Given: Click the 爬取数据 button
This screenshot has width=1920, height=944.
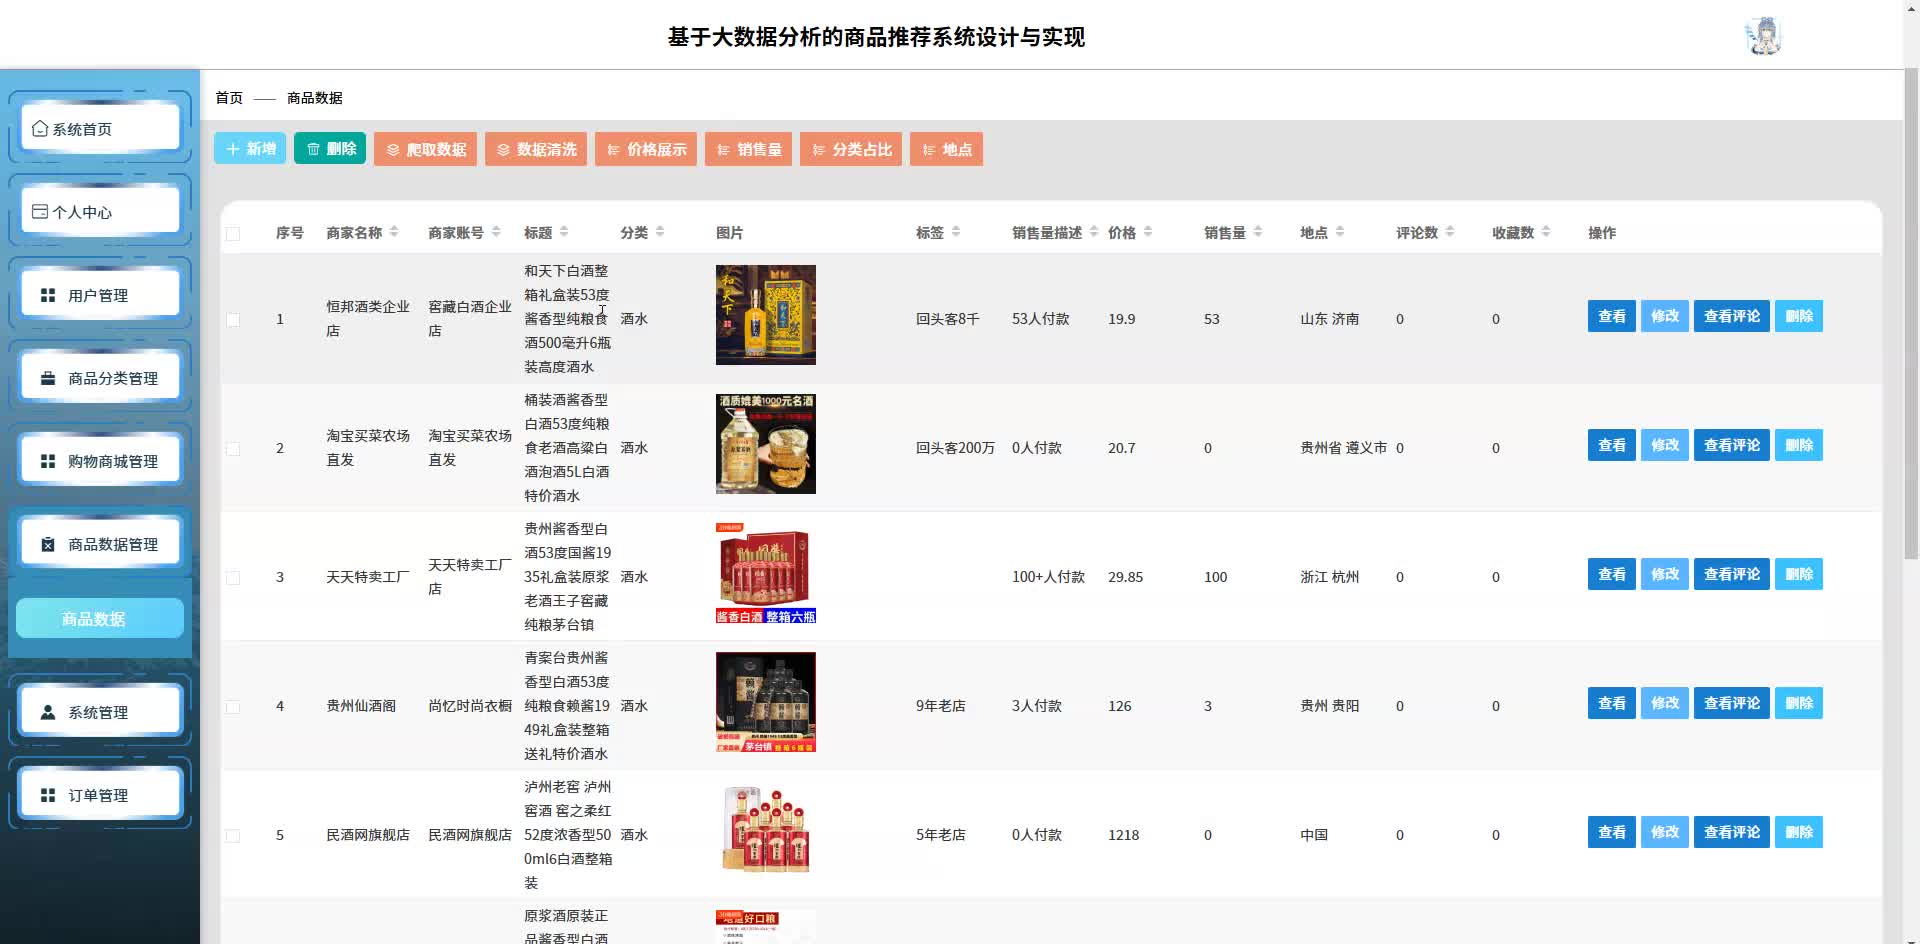Looking at the screenshot, I should (426, 149).
